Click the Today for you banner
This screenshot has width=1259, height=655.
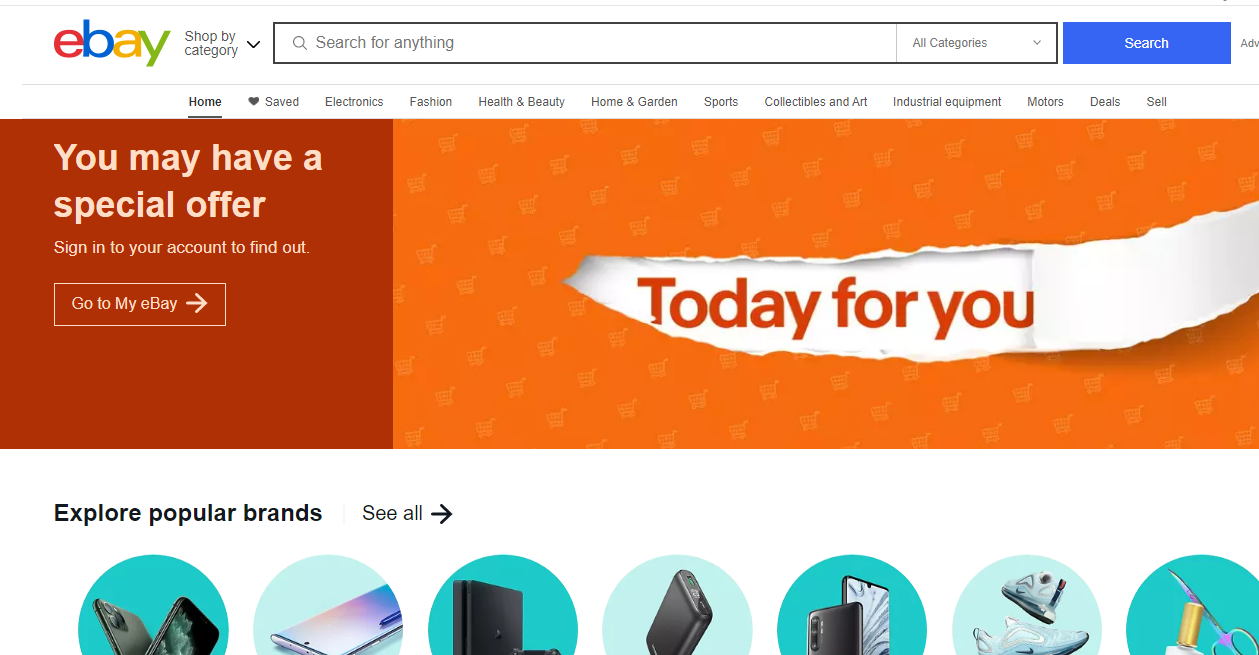pos(826,284)
